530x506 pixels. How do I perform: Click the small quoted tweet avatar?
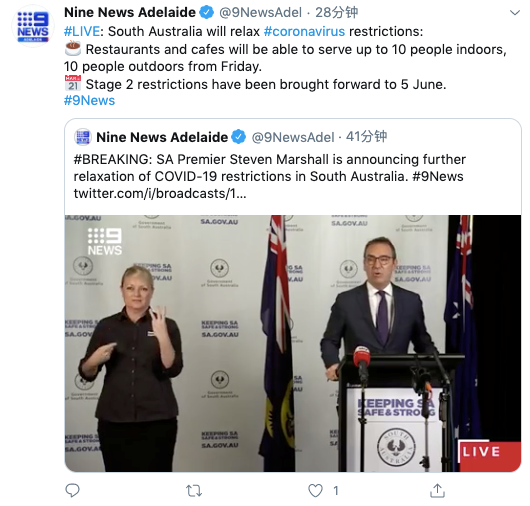(83, 137)
